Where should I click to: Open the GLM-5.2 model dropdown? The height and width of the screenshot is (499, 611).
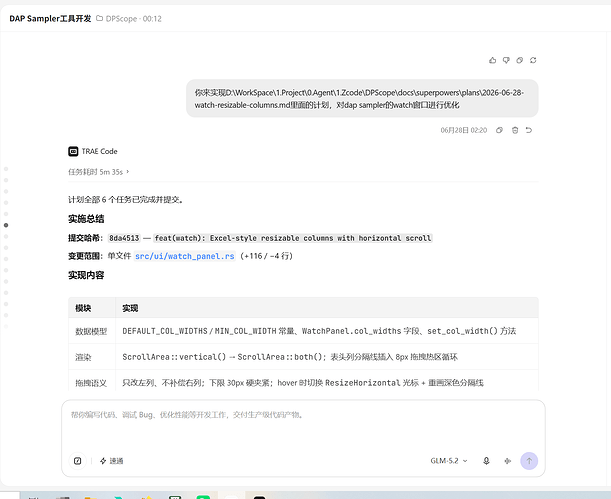tap(449, 461)
